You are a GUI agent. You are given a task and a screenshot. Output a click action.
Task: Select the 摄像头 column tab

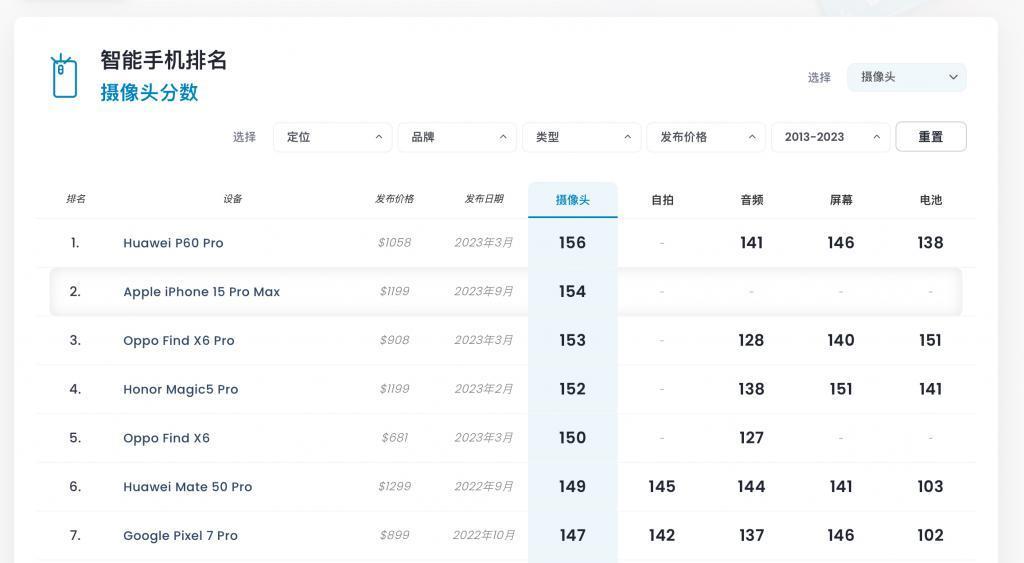[x=573, y=200]
